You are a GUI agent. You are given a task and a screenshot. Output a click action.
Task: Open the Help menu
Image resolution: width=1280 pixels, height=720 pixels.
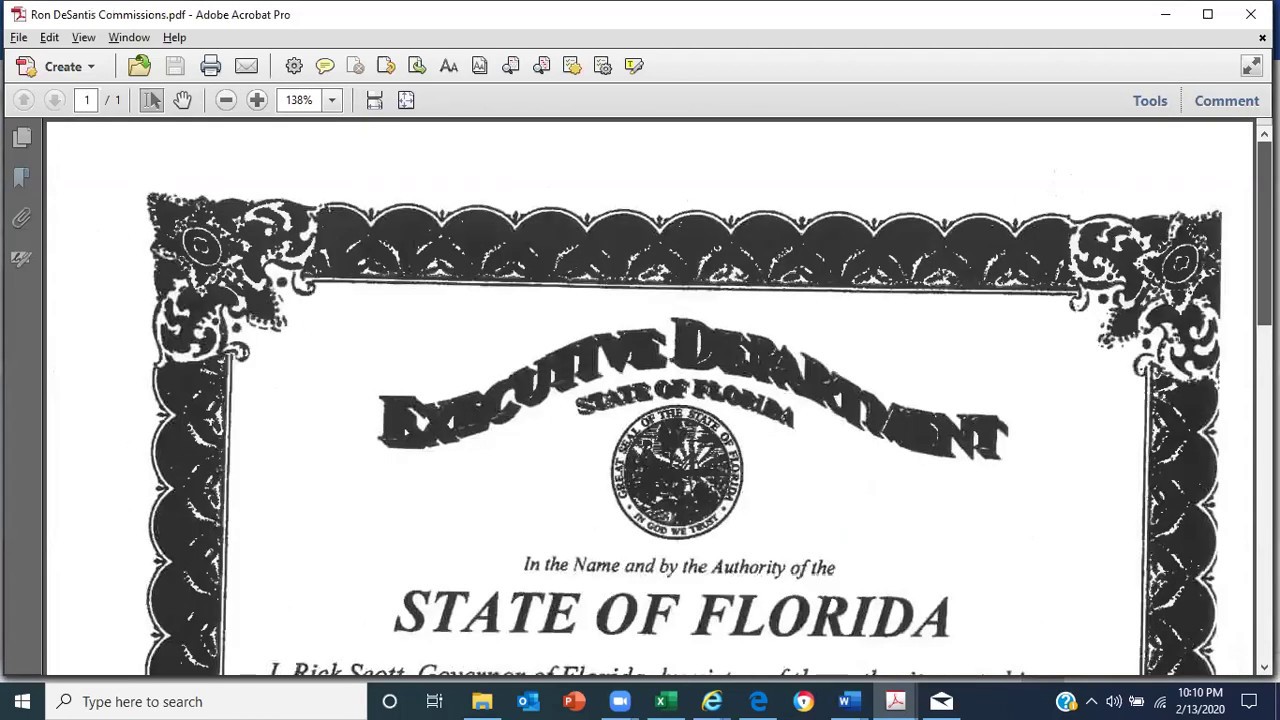[x=174, y=37]
